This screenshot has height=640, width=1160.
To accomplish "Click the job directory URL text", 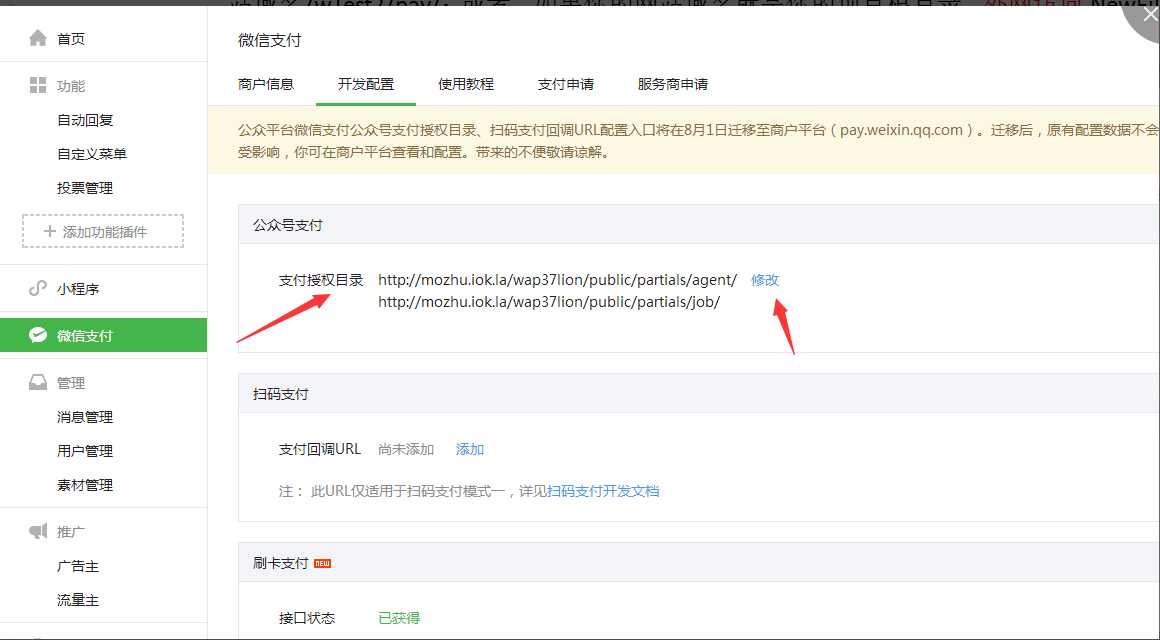I will click(x=549, y=302).
